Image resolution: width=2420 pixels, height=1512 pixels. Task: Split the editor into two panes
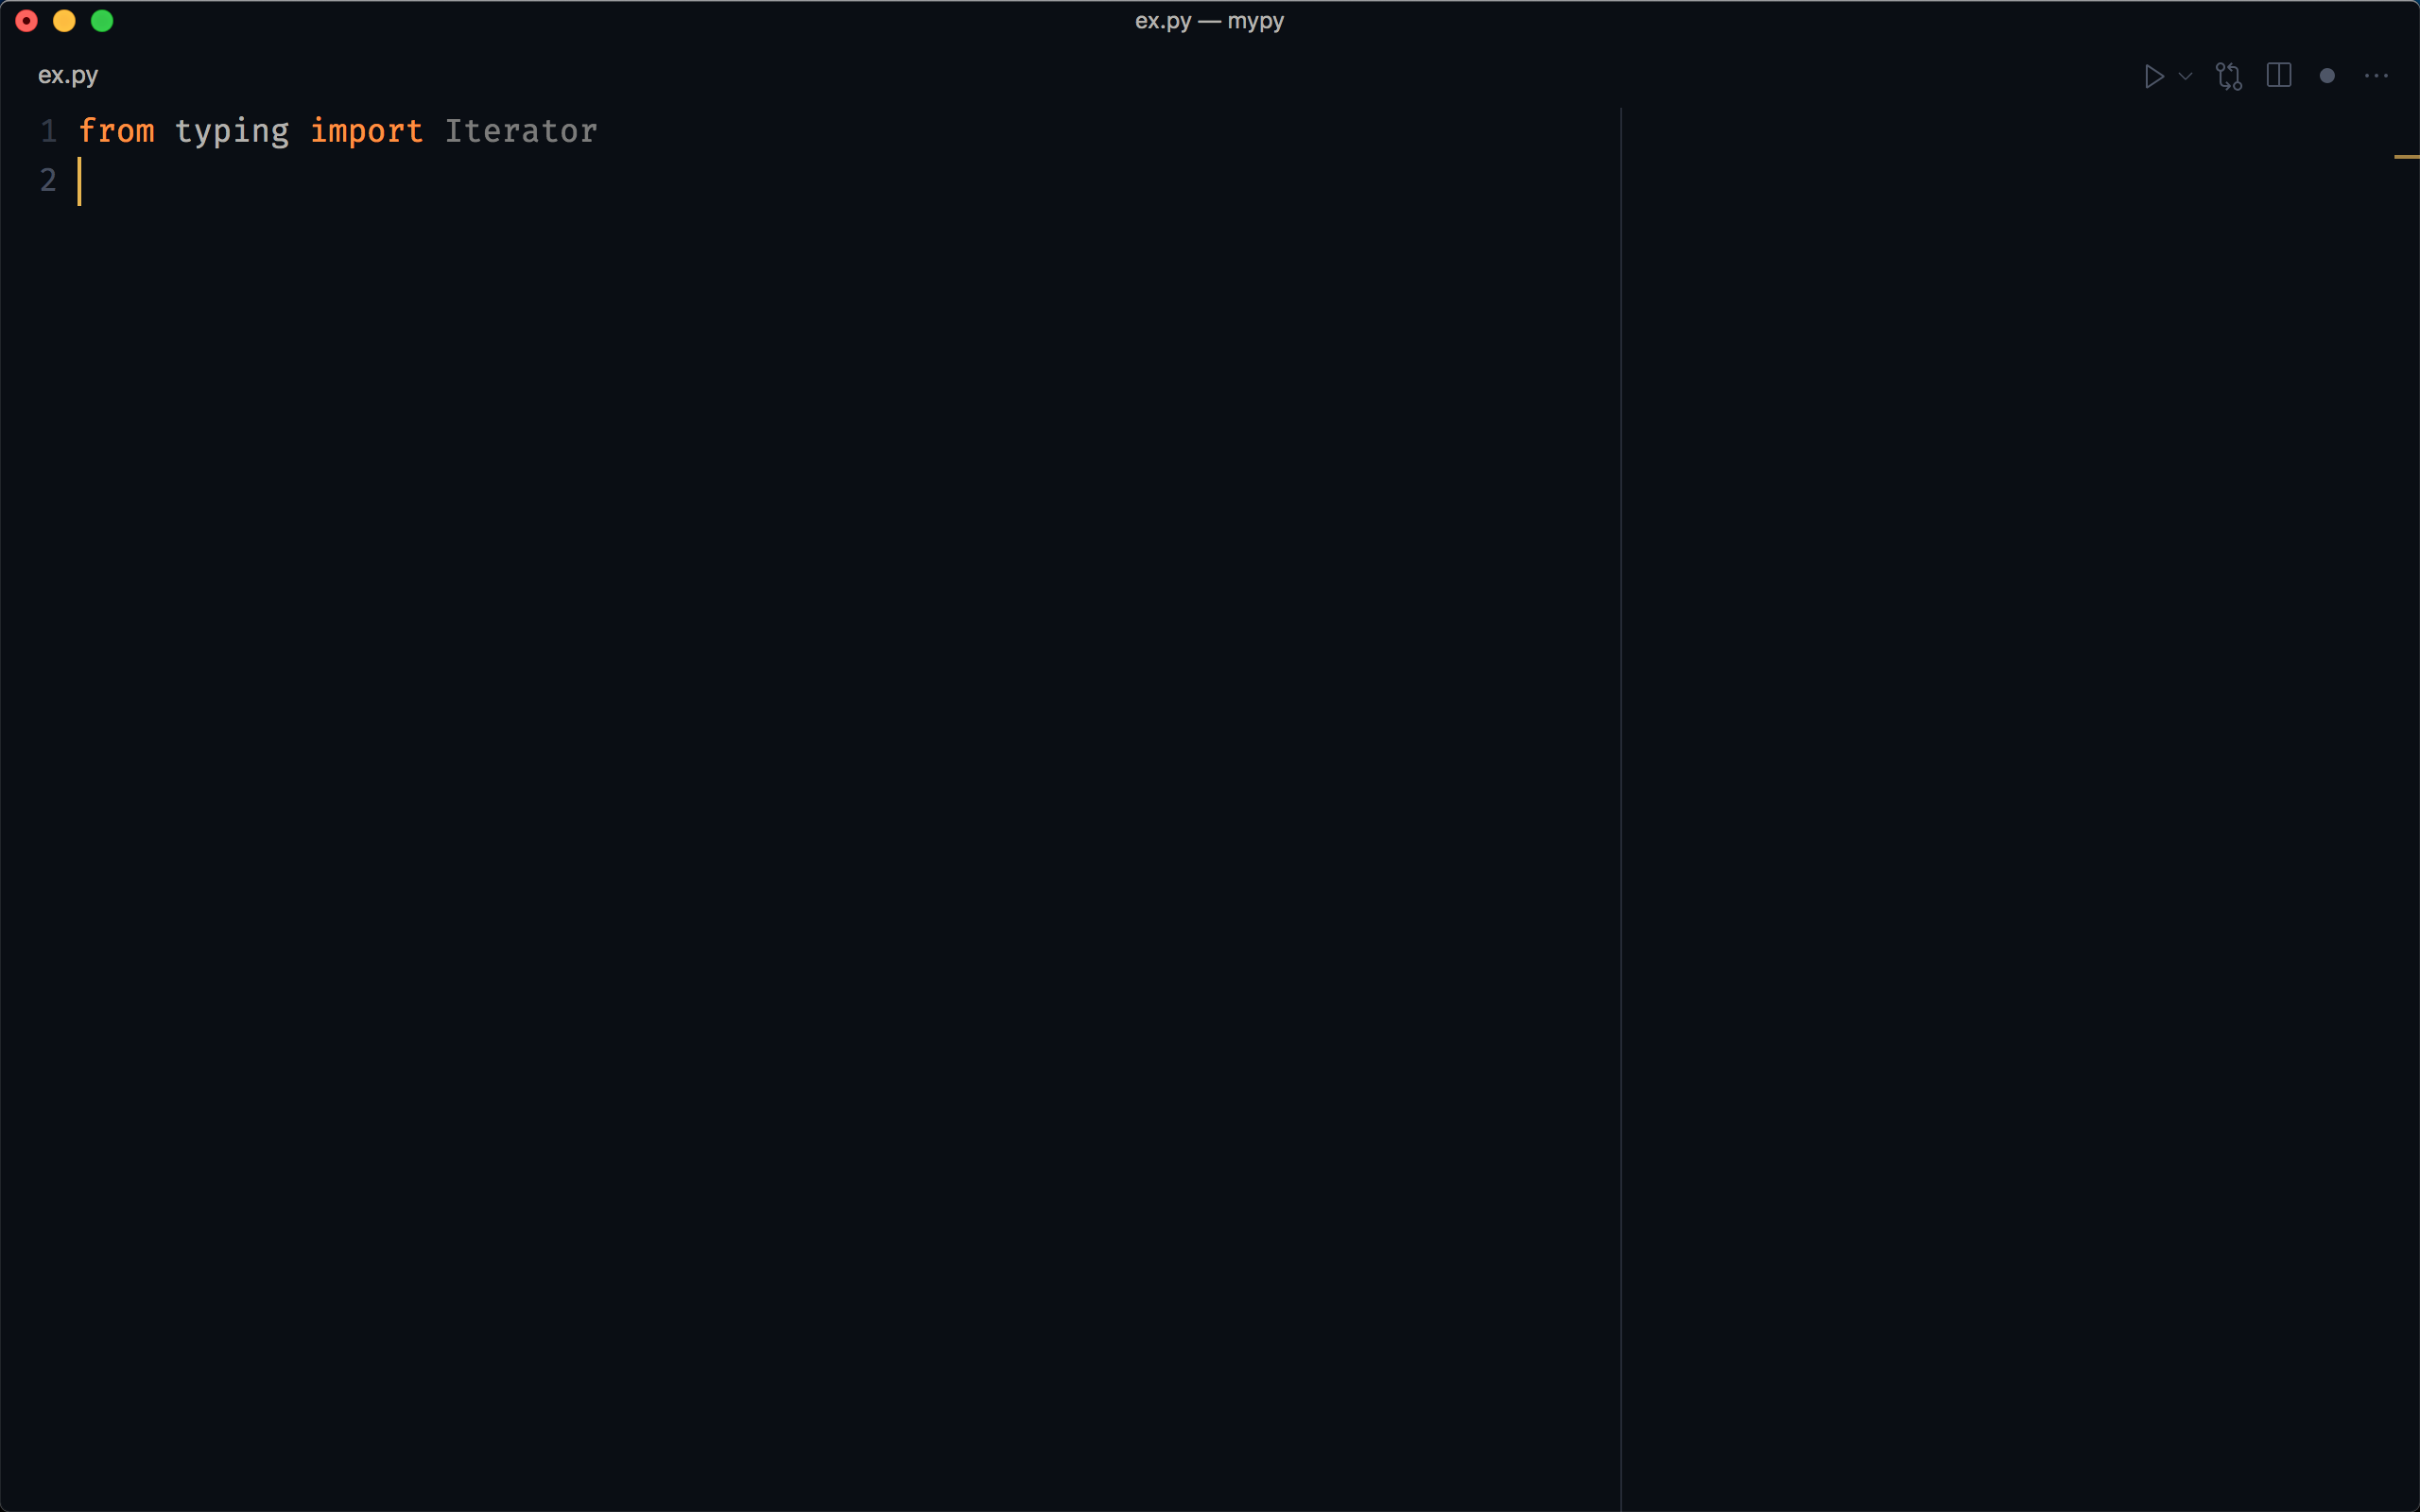[2278, 75]
